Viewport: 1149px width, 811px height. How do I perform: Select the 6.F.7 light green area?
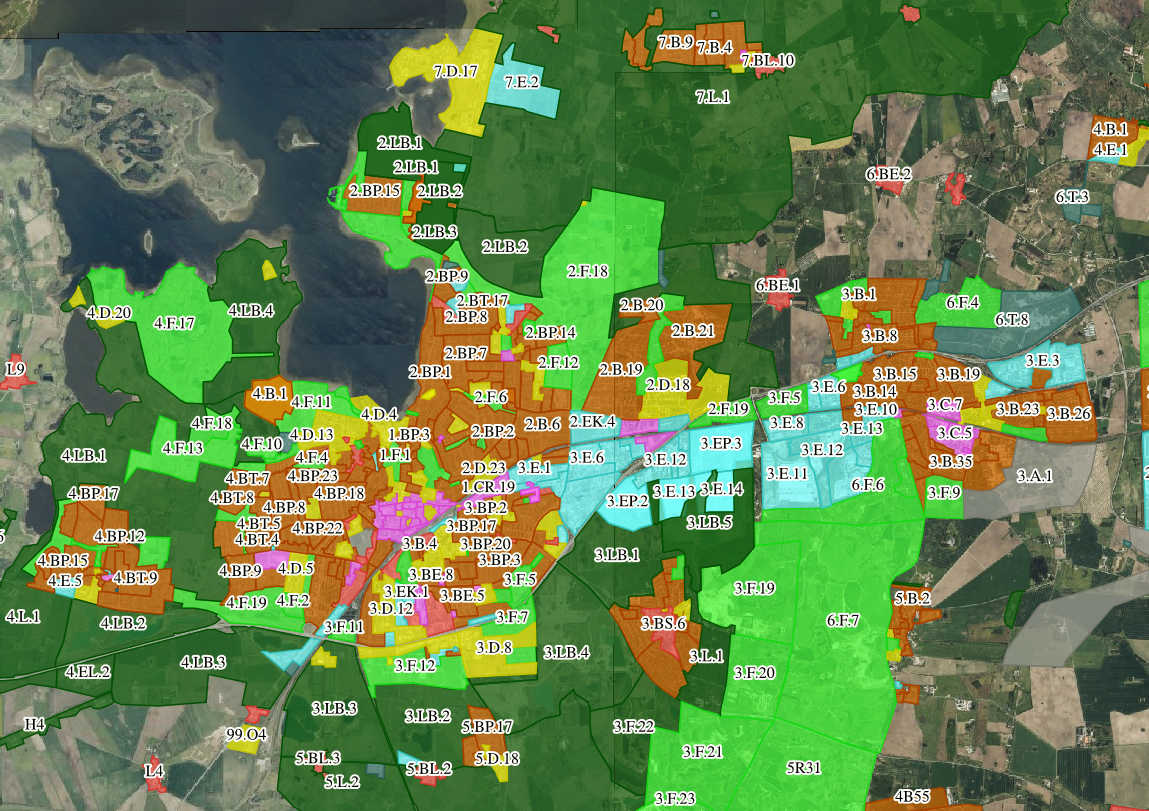tap(843, 621)
